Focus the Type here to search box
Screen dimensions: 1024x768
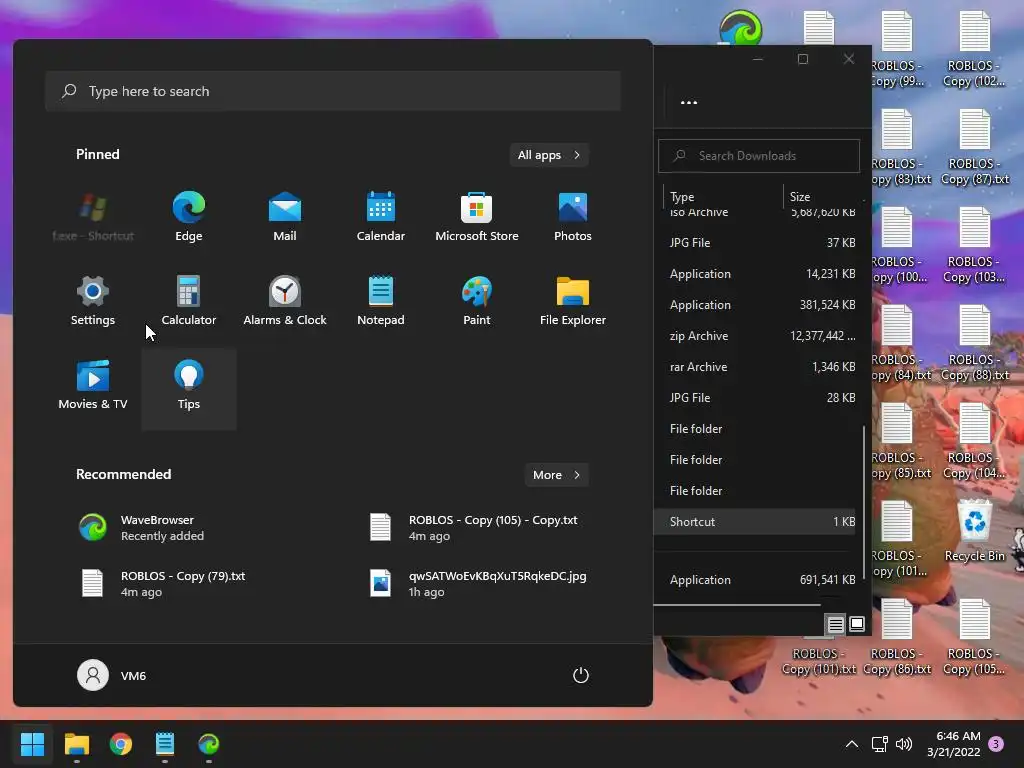[x=333, y=91]
